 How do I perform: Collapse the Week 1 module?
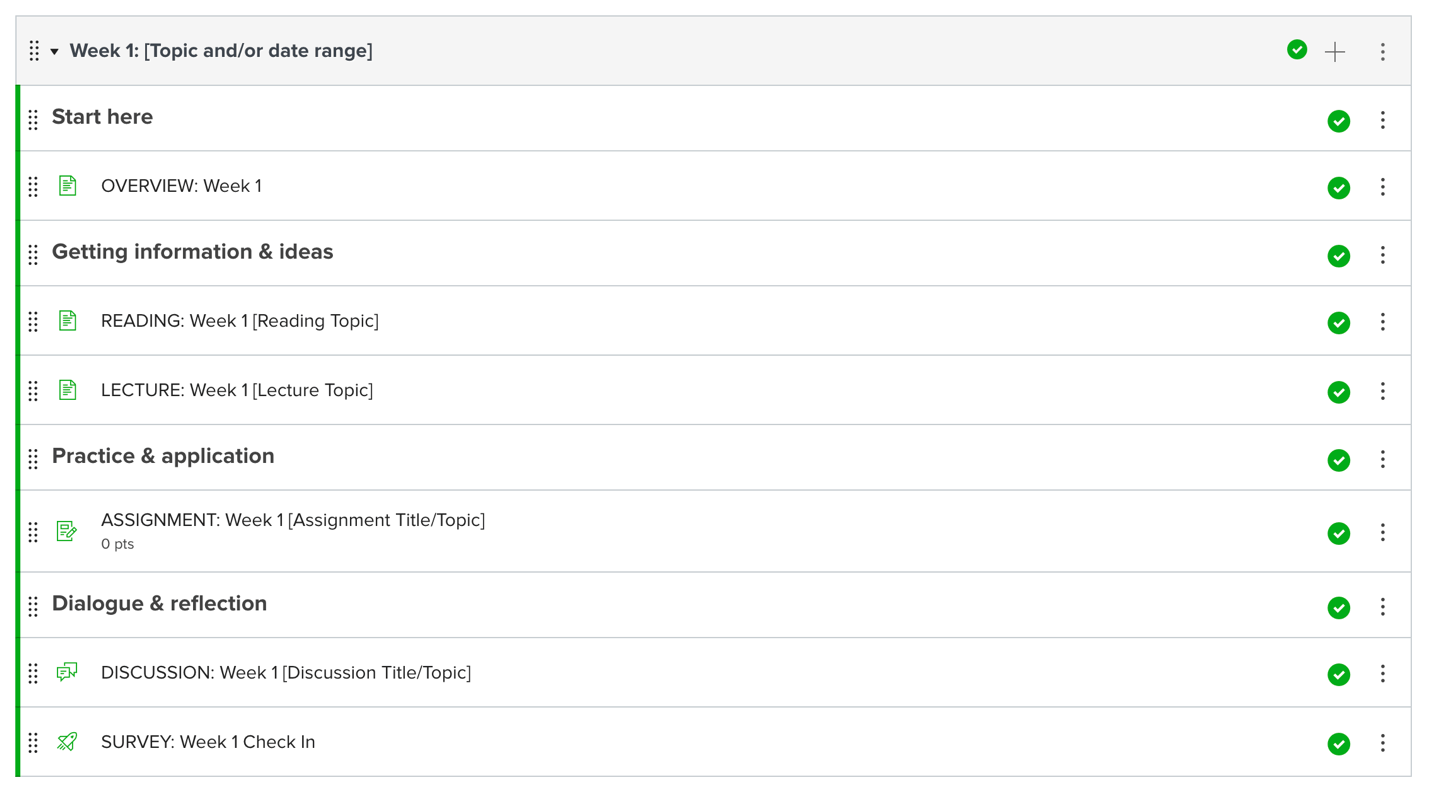(55, 51)
